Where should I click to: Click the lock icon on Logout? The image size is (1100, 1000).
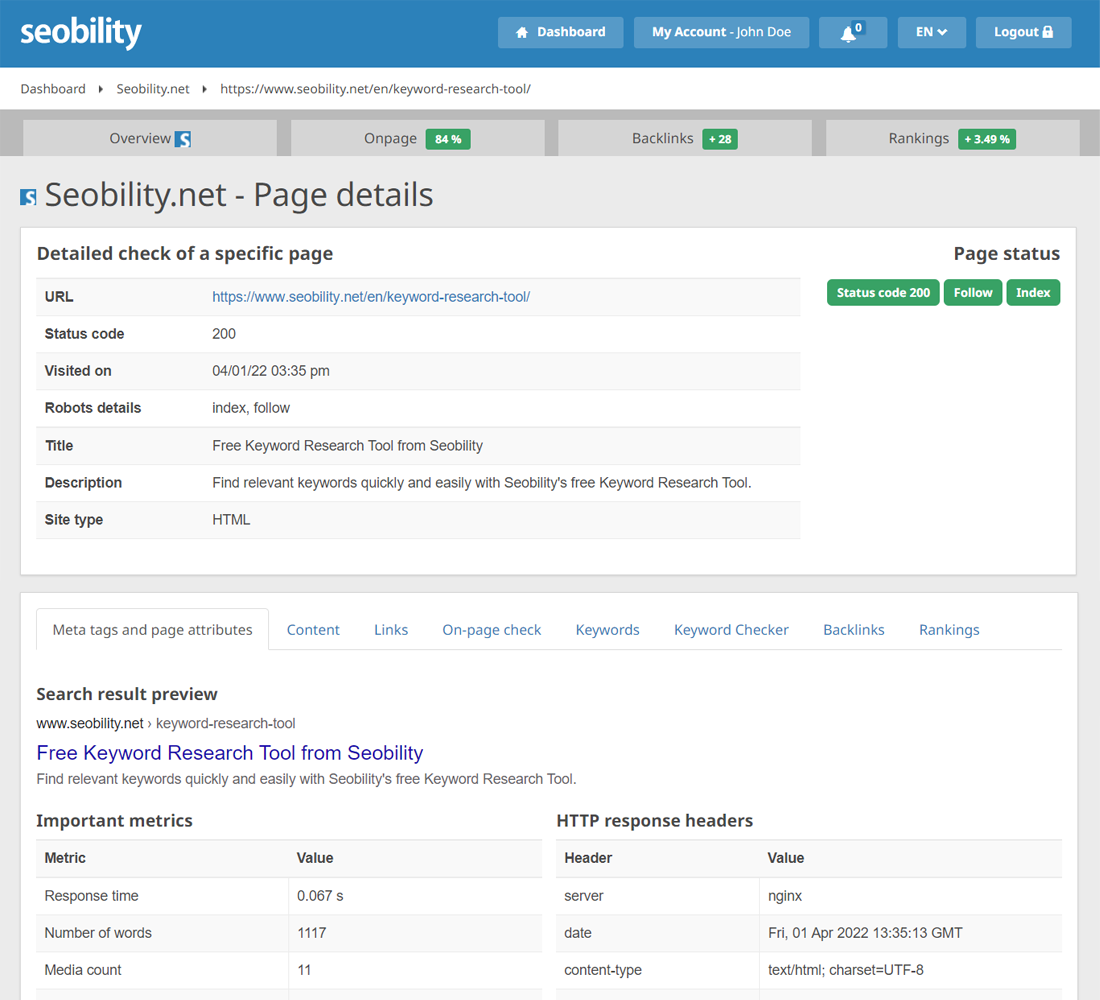(1047, 32)
